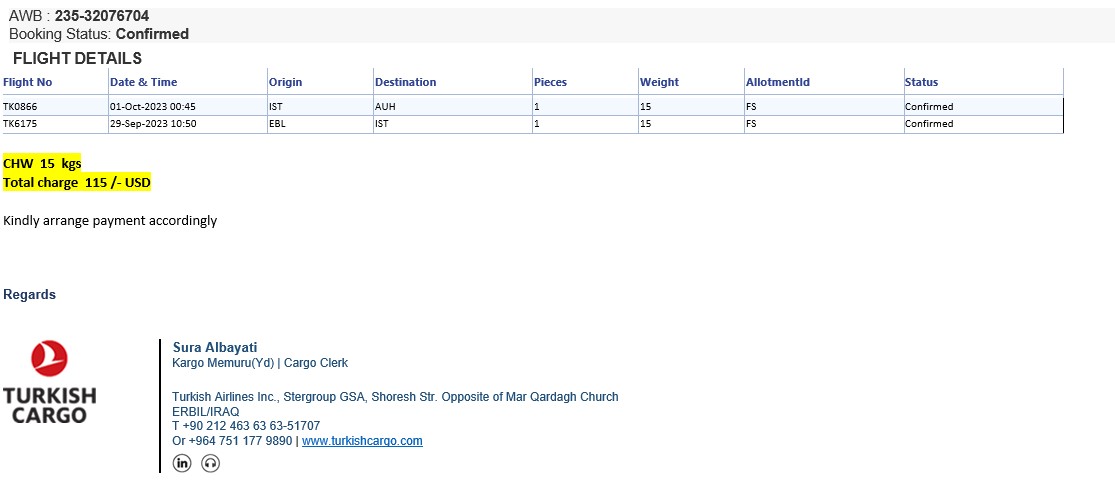
Task: Click the Status column header
Action: (x=921, y=82)
